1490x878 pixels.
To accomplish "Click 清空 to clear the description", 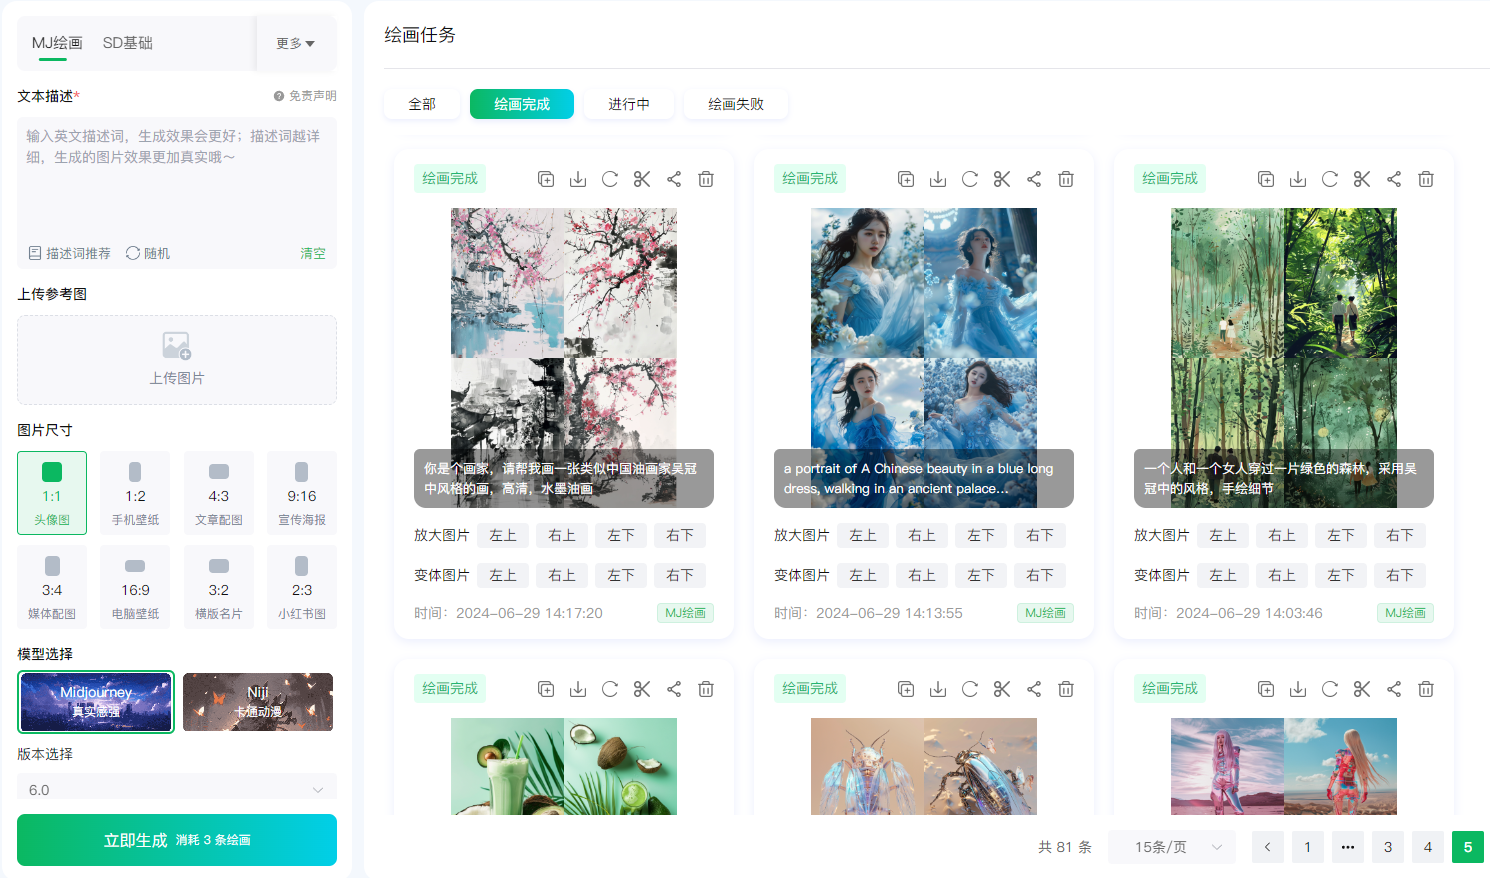I will pyautogui.click(x=313, y=253).
